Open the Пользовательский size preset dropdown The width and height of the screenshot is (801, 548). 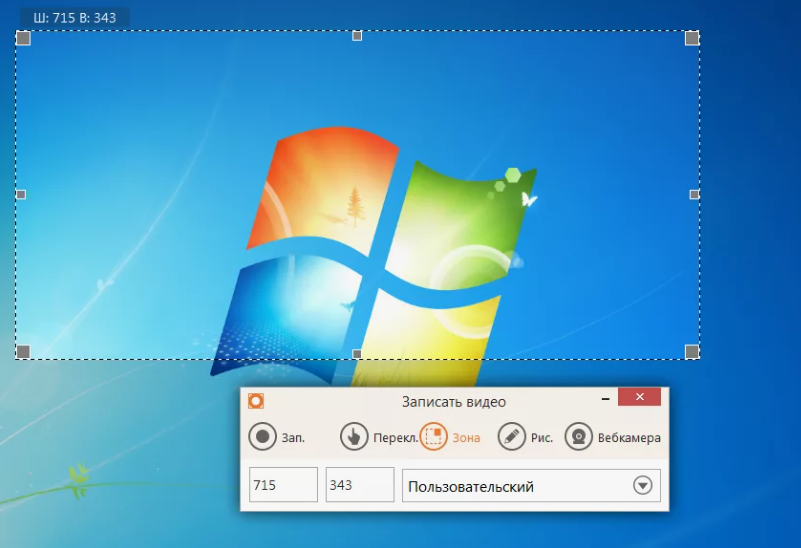click(x=531, y=486)
